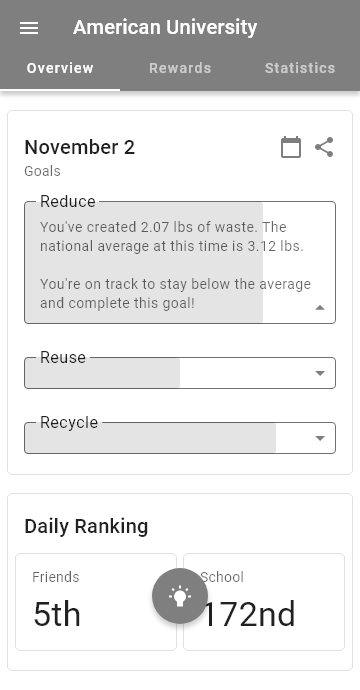Switch to the Rewards tab
The height and width of the screenshot is (690, 360).
tap(180, 68)
